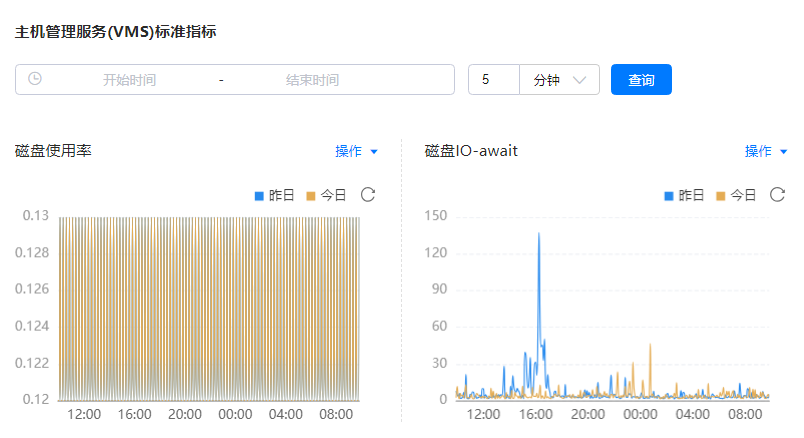Expand 操作 menu for 磁盘使用率

click(357, 151)
